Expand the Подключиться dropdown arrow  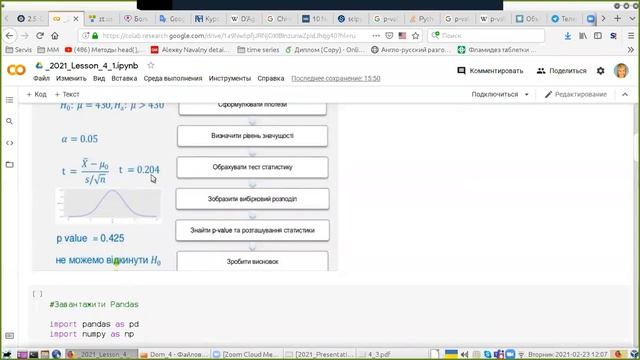tap(527, 94)
